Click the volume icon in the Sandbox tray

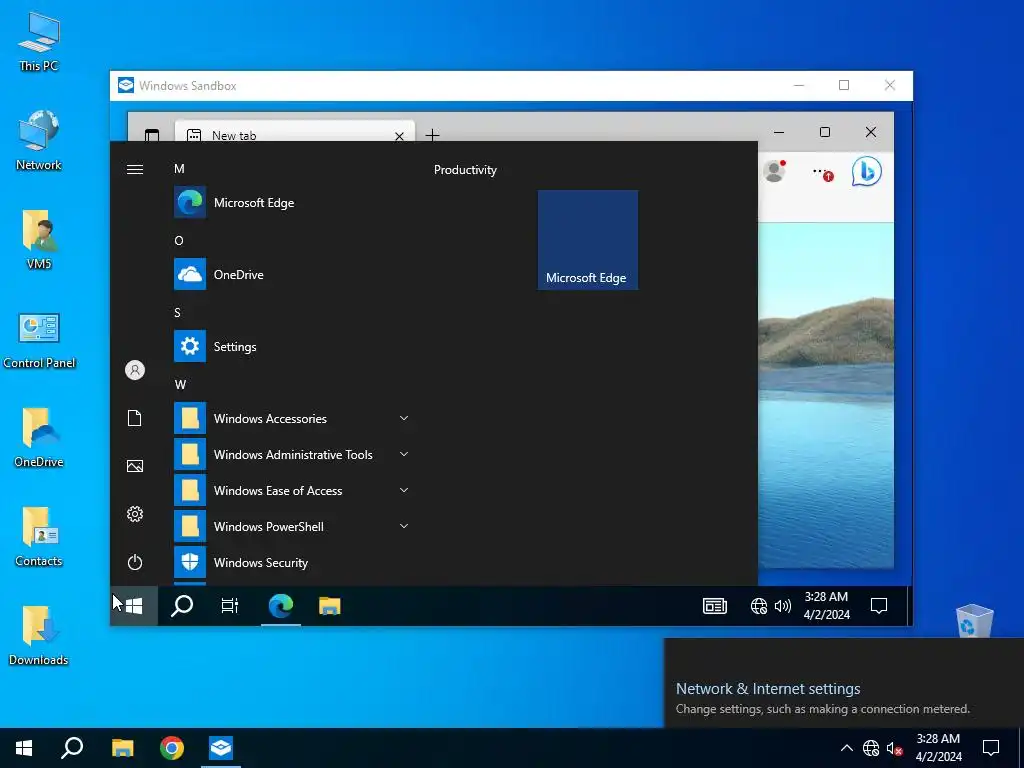click(782, 606)
